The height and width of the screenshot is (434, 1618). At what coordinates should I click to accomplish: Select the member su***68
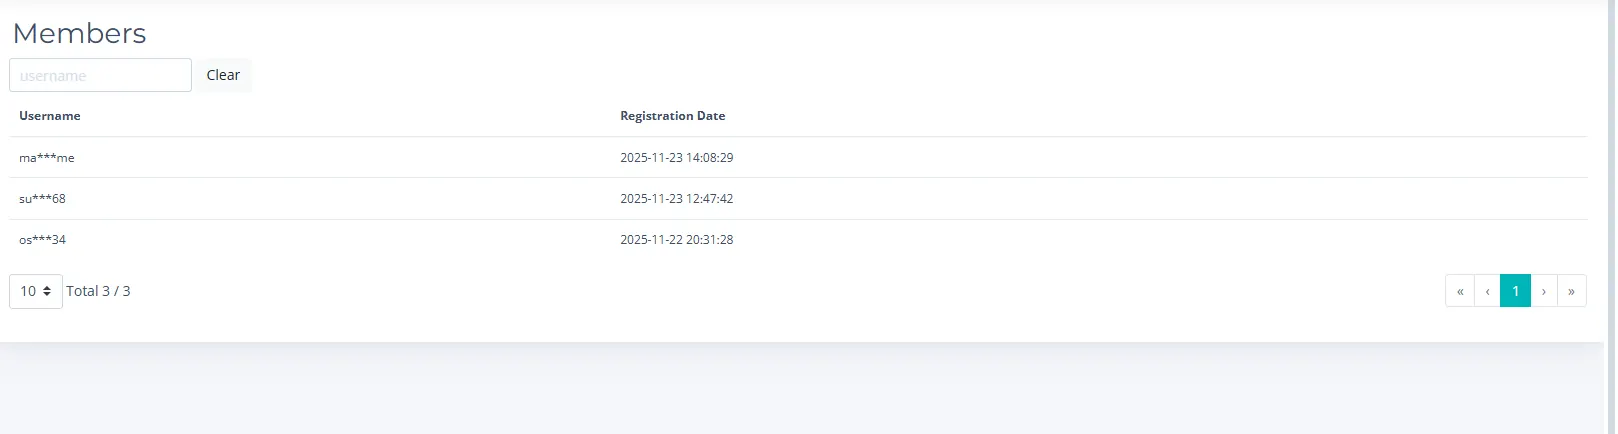click(42, 199)
